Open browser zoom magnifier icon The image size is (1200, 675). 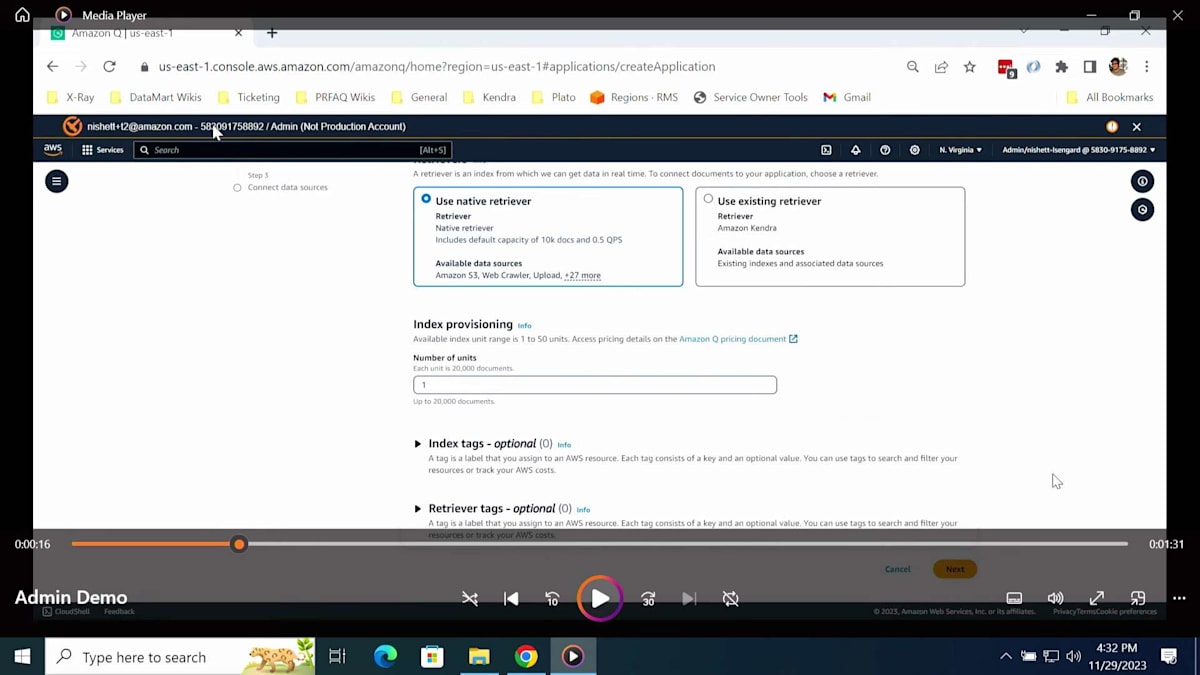pyautogui.click(x=912, y=67)
